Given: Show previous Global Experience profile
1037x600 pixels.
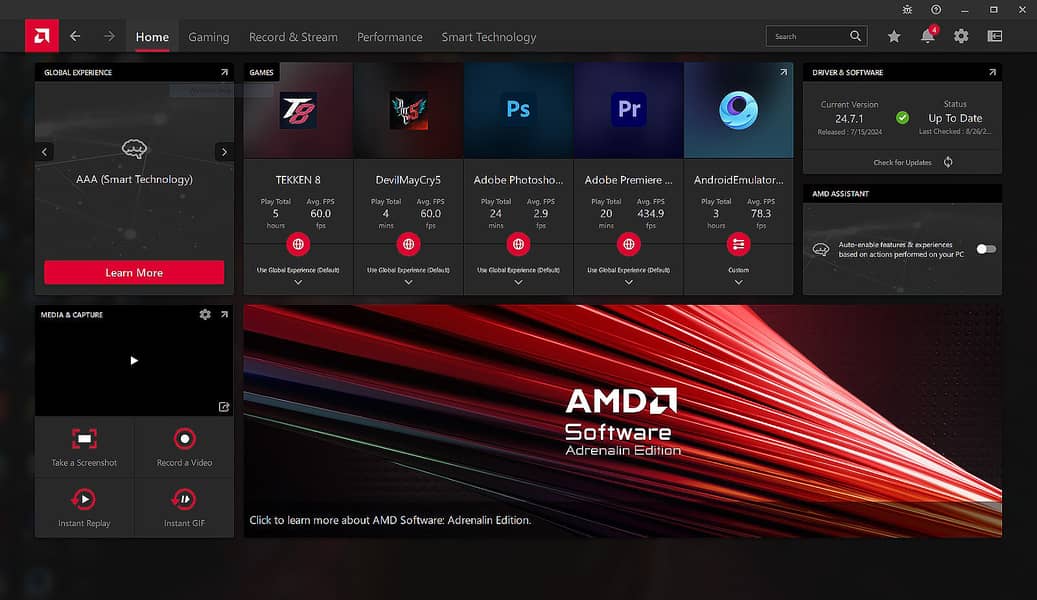Looking at the screenshot, I should click(44, 152).
